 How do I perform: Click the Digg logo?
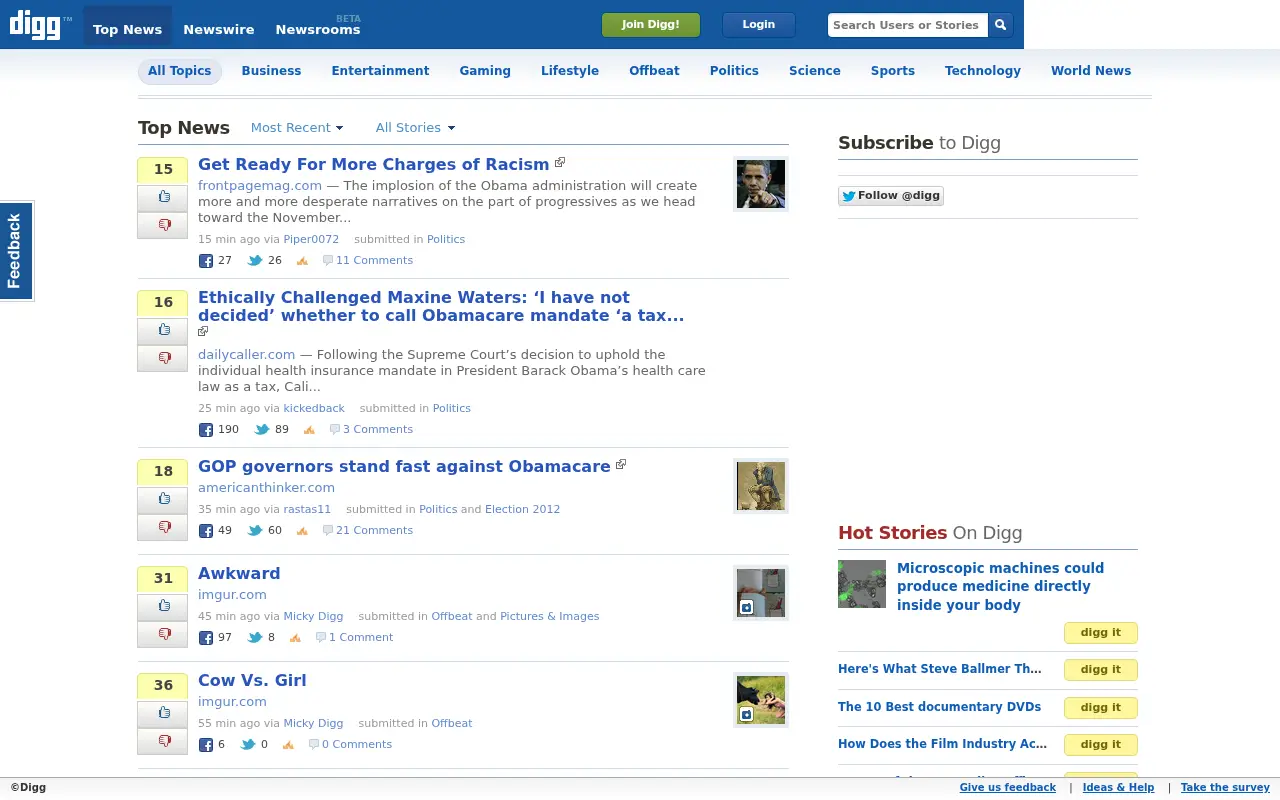40,25
